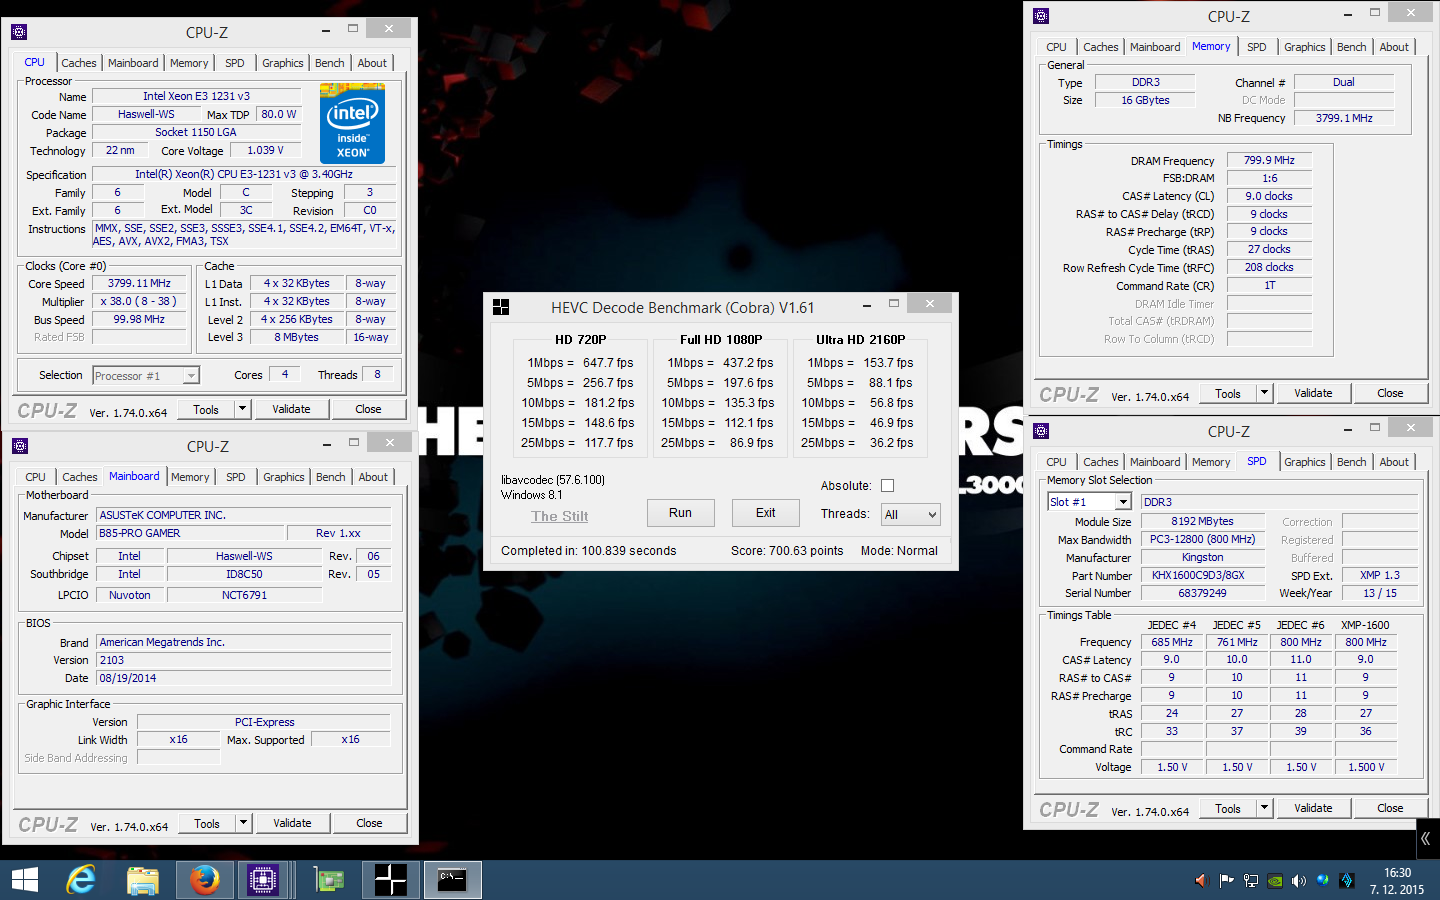Click the 1Mbps 720P result 647.7 fps
The width and height of the screenshot is (1440, 900).
(608, 363)
